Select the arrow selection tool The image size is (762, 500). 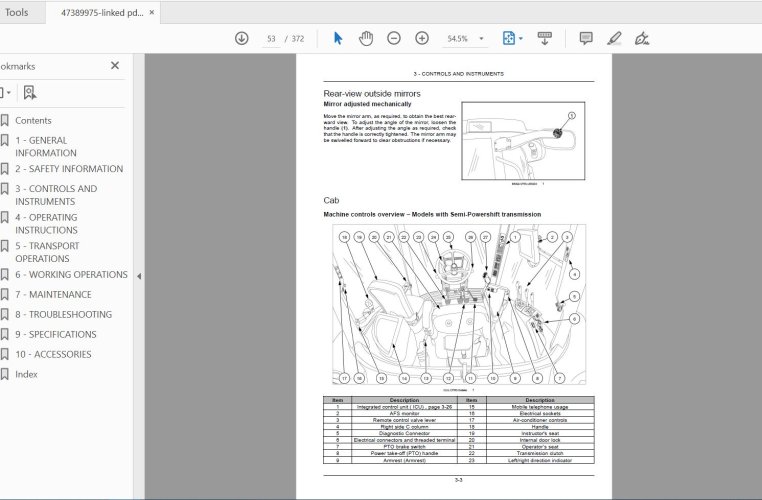pyautogui.click(x=338, y=38)
